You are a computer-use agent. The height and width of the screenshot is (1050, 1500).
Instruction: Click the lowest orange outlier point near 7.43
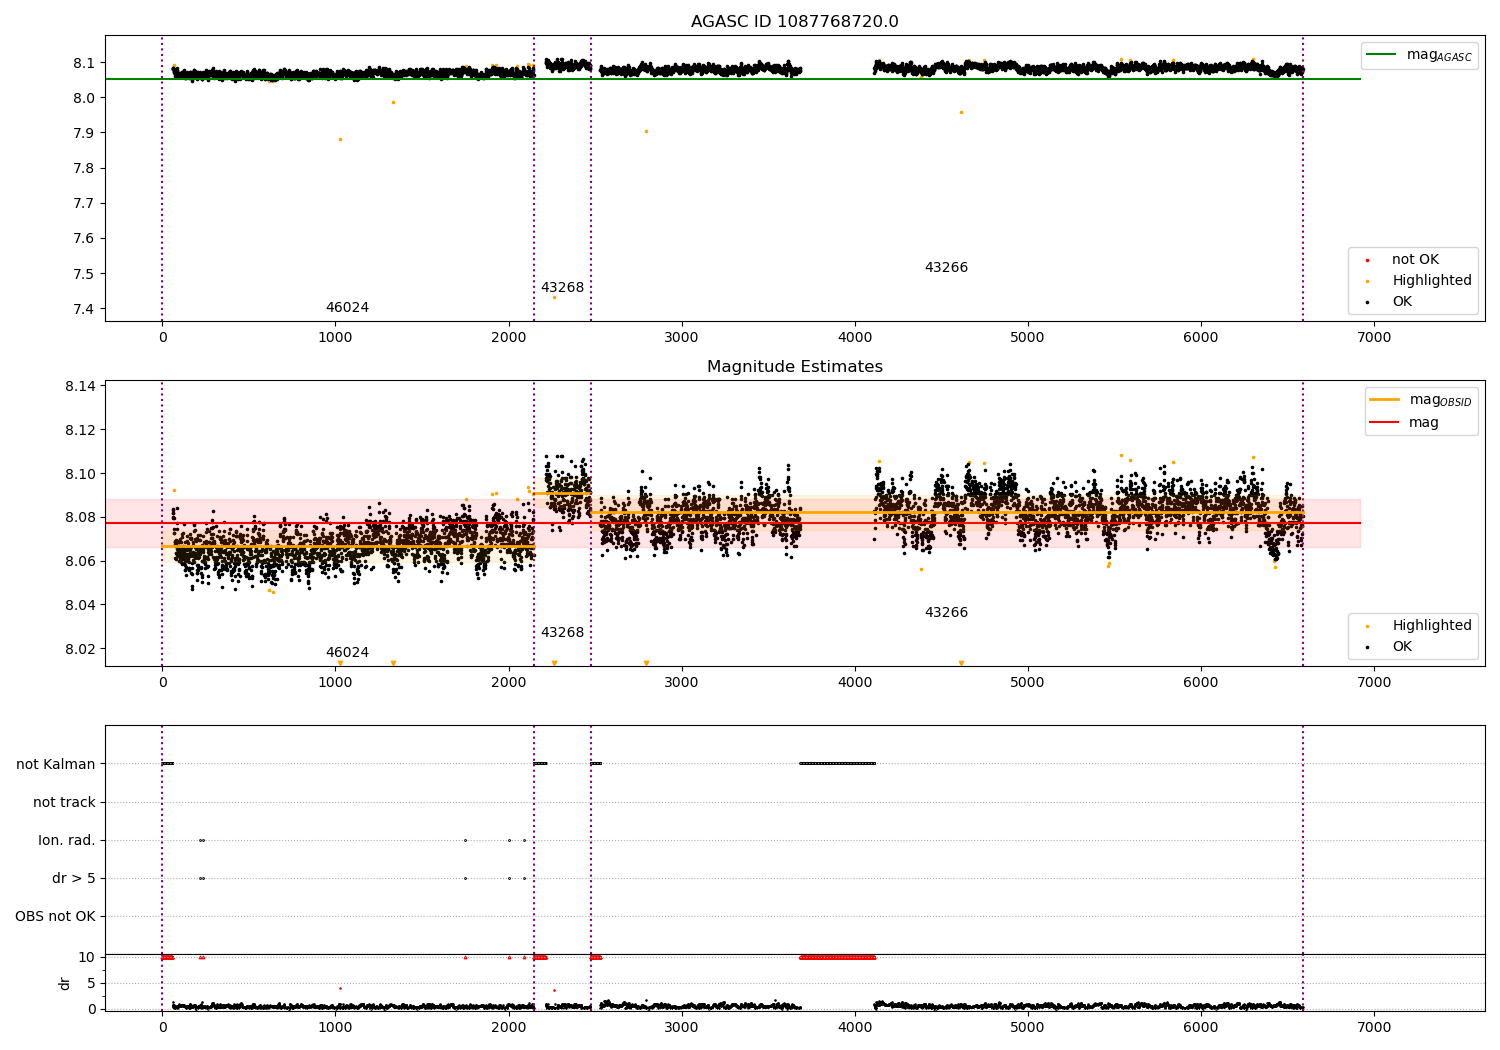554,297
